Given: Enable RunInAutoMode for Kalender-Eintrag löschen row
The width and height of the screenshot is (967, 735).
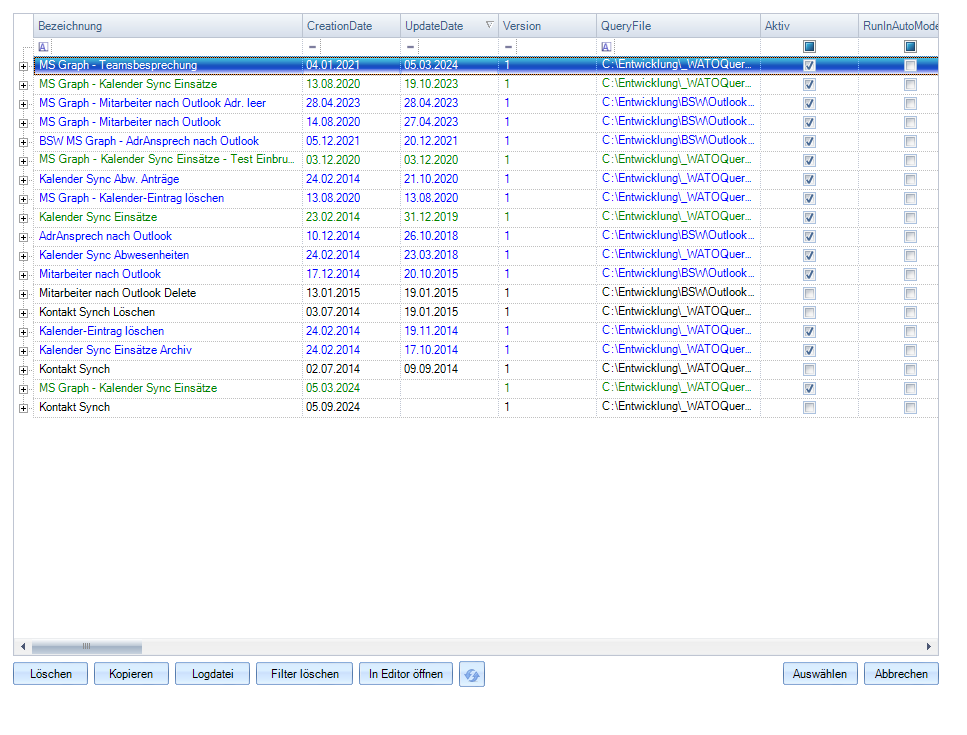Looking at the screenshot, I should pos(910,332).
